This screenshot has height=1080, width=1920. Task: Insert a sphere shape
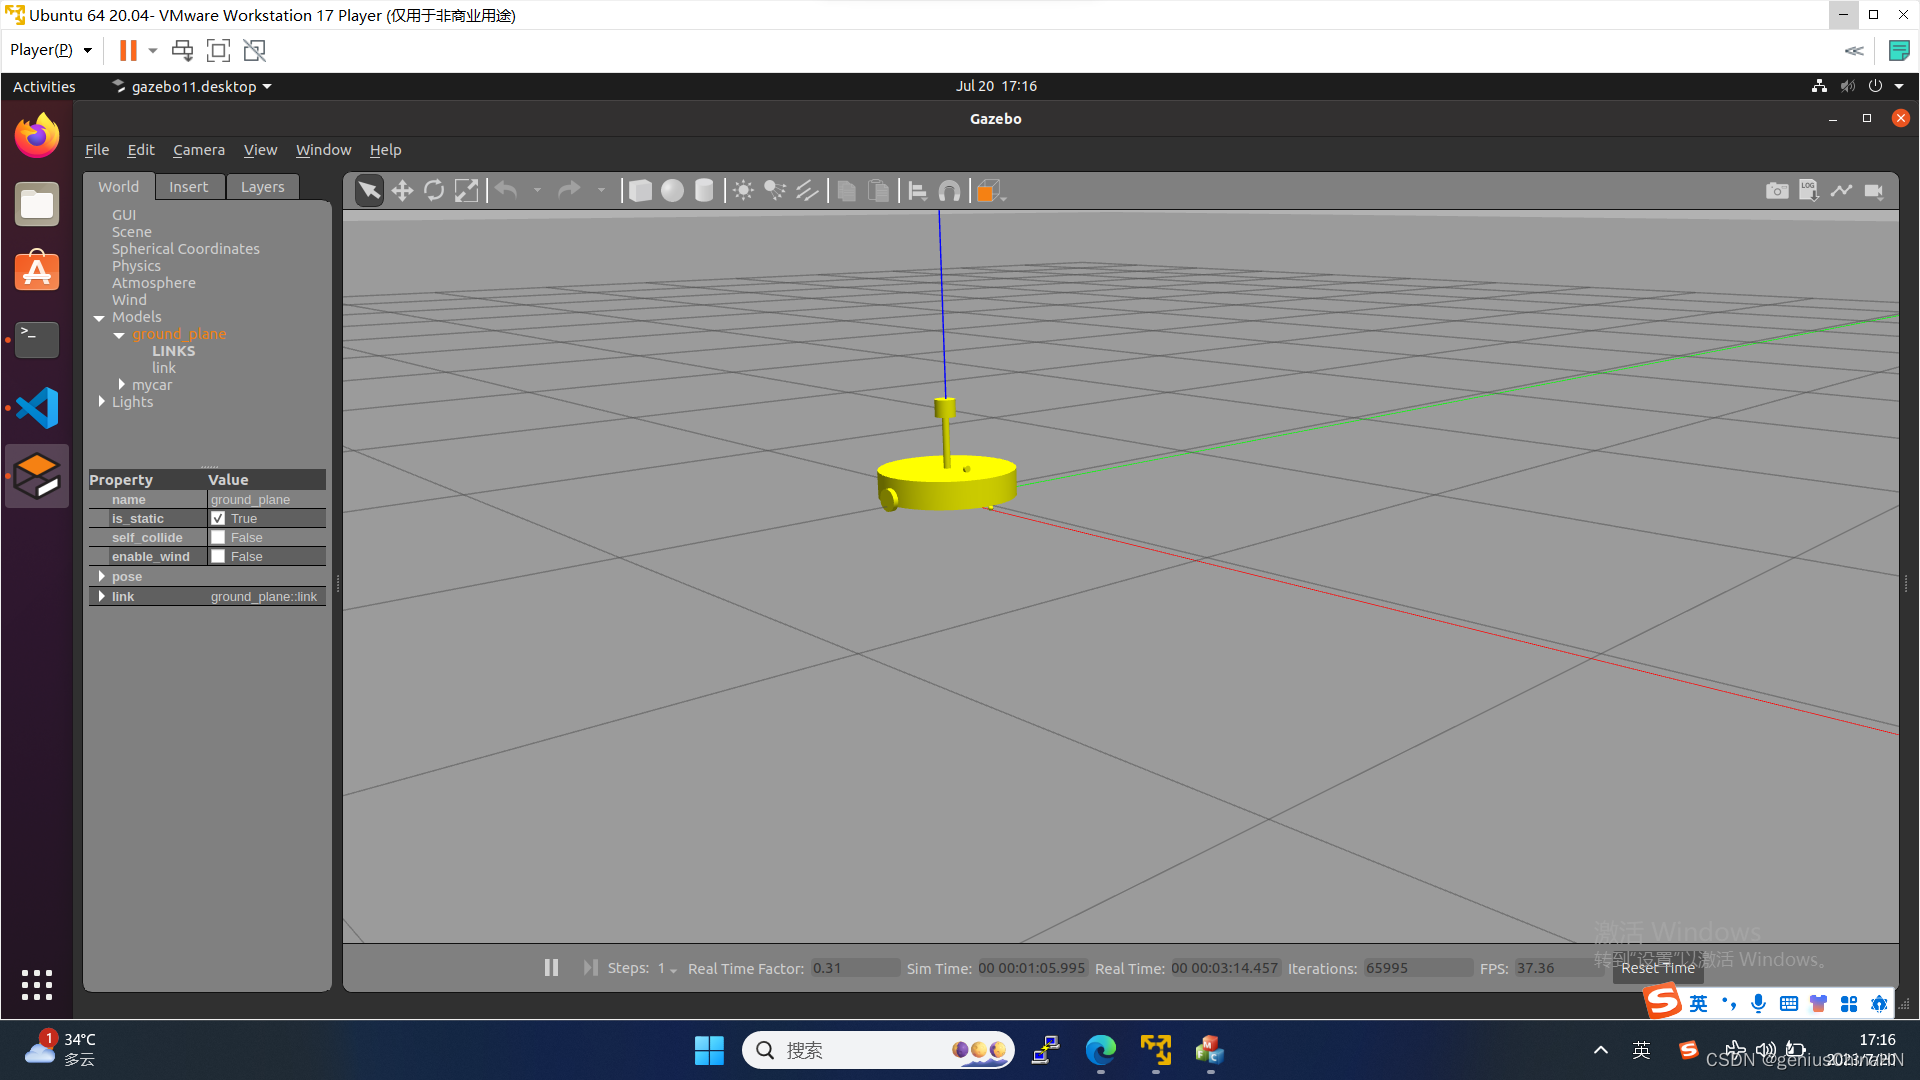tap(672, 190)
